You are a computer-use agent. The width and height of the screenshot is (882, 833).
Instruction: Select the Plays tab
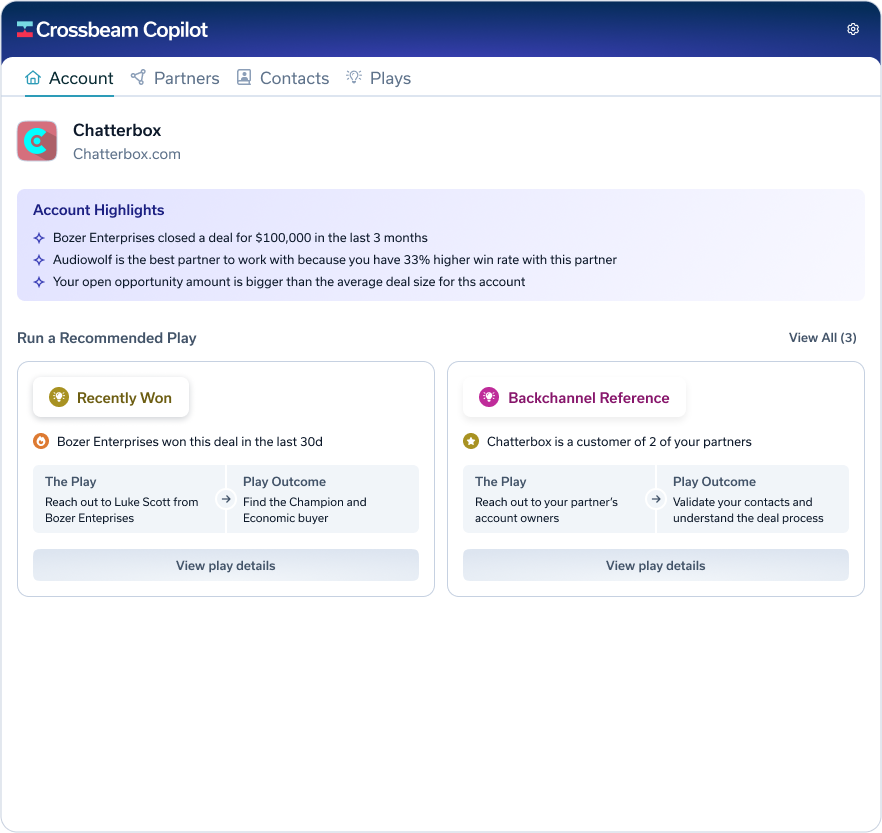[378, 78]
